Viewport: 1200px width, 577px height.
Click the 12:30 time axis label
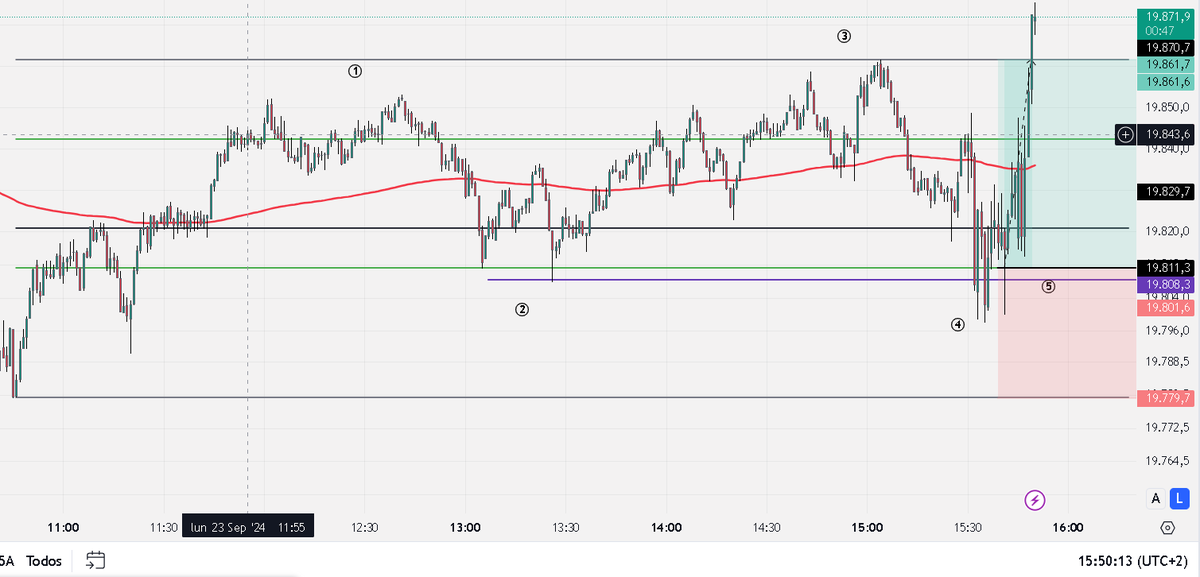(x=365, y=527)
